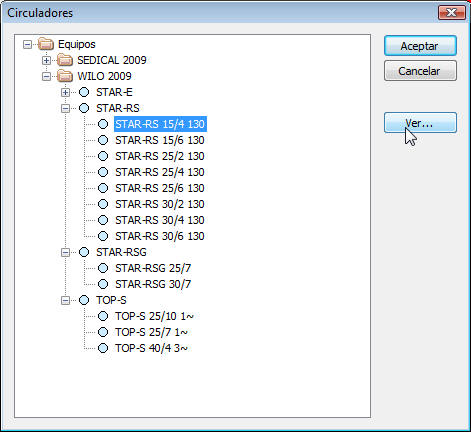The image size is (471, 432).
Task: Collapse the WILO 2009 node
Action: (46, 76)
